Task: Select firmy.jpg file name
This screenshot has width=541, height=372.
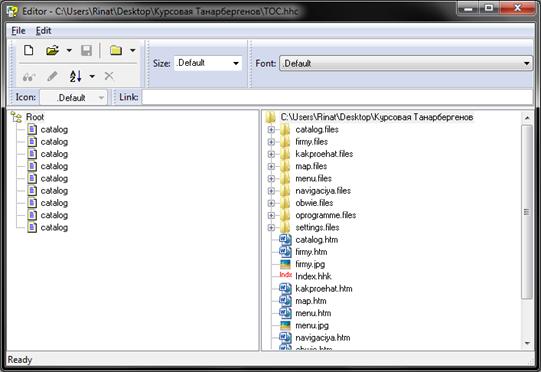Action: 310,264
